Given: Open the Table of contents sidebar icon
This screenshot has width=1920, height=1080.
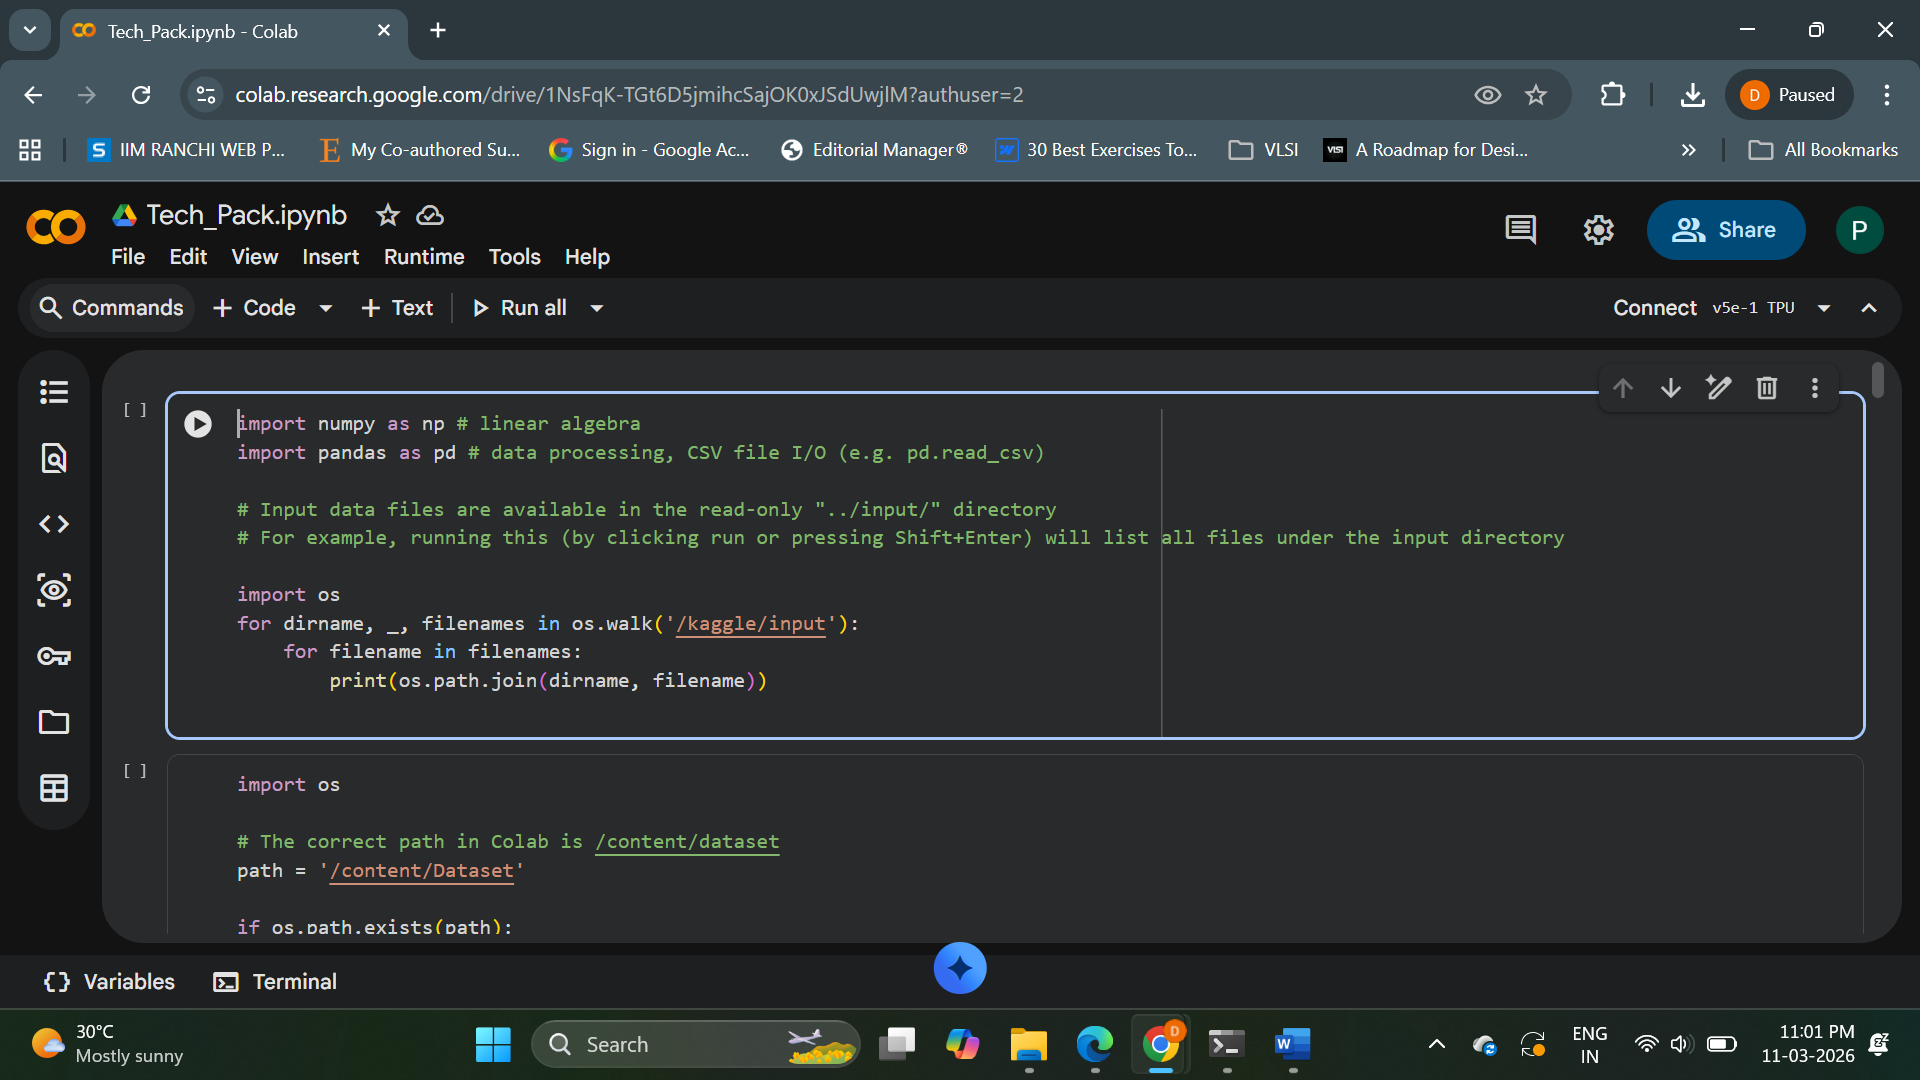Looking at the screenshot, I should pyautogui.click(x=54, y=392).
